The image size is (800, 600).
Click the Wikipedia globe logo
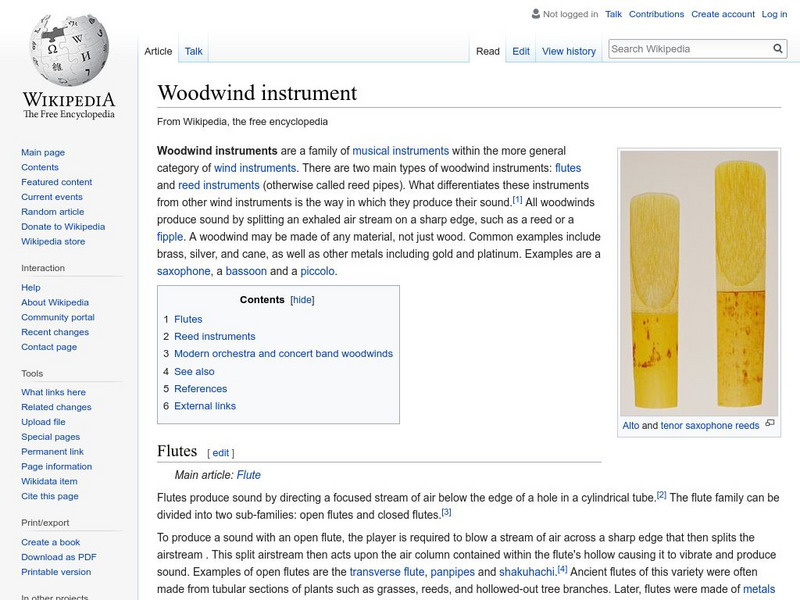point(69,49)
